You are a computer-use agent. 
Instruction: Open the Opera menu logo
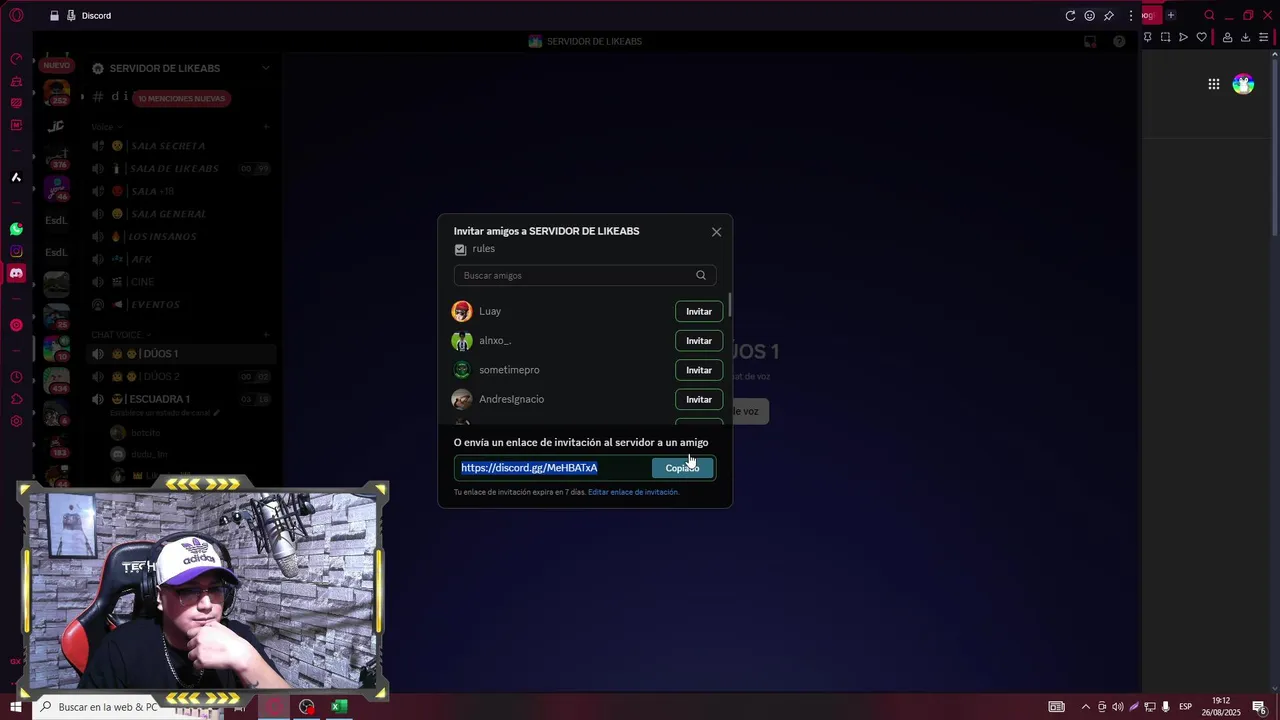click(16, 15)
